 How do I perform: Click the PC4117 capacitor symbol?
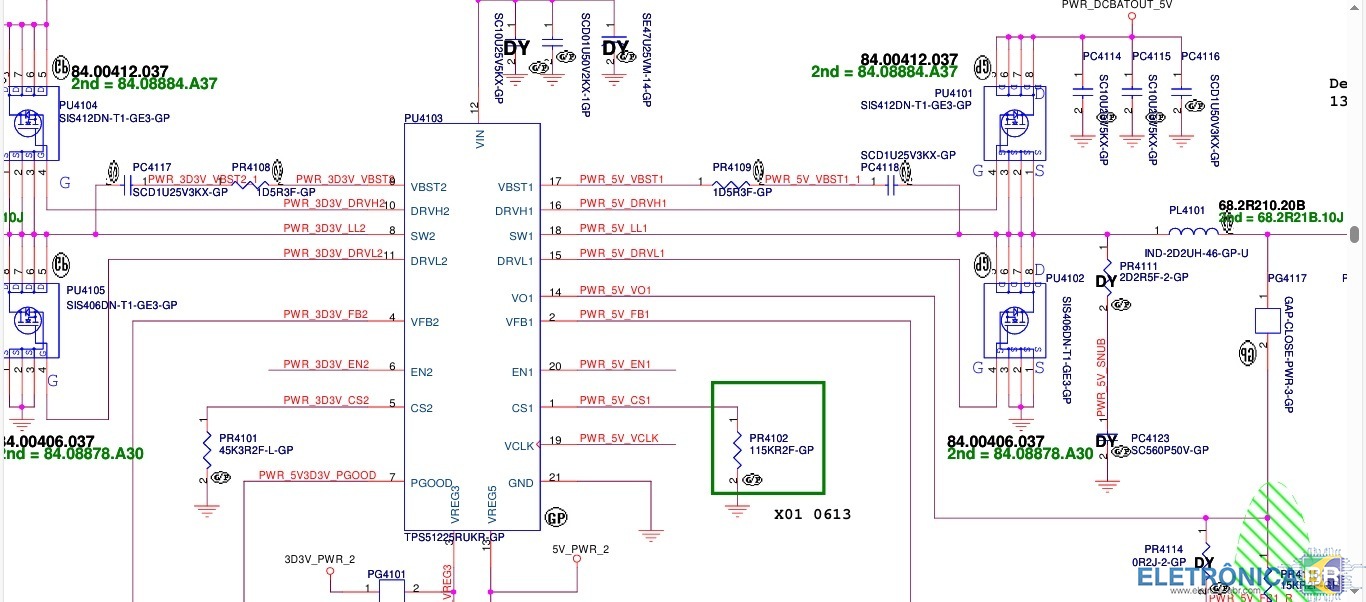[125, 185]
